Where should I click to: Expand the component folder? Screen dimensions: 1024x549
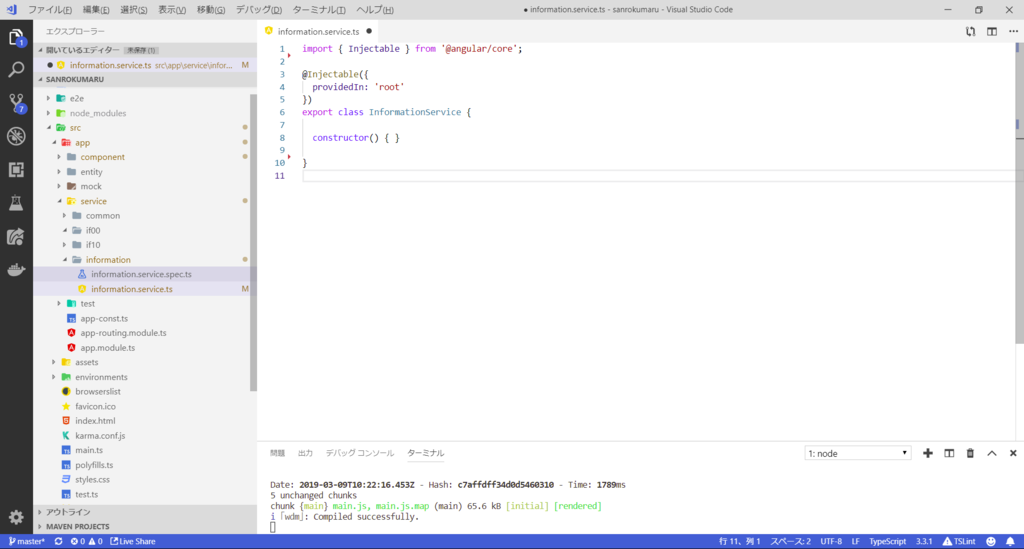coord(103,157)
